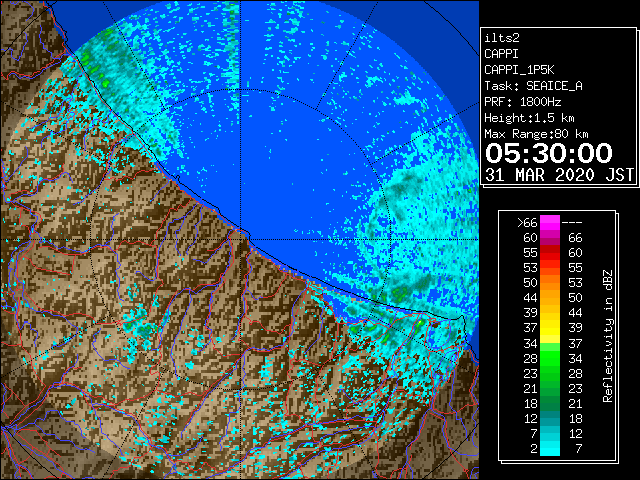Click the 'Height:1.5 km' text

point(529,118)
